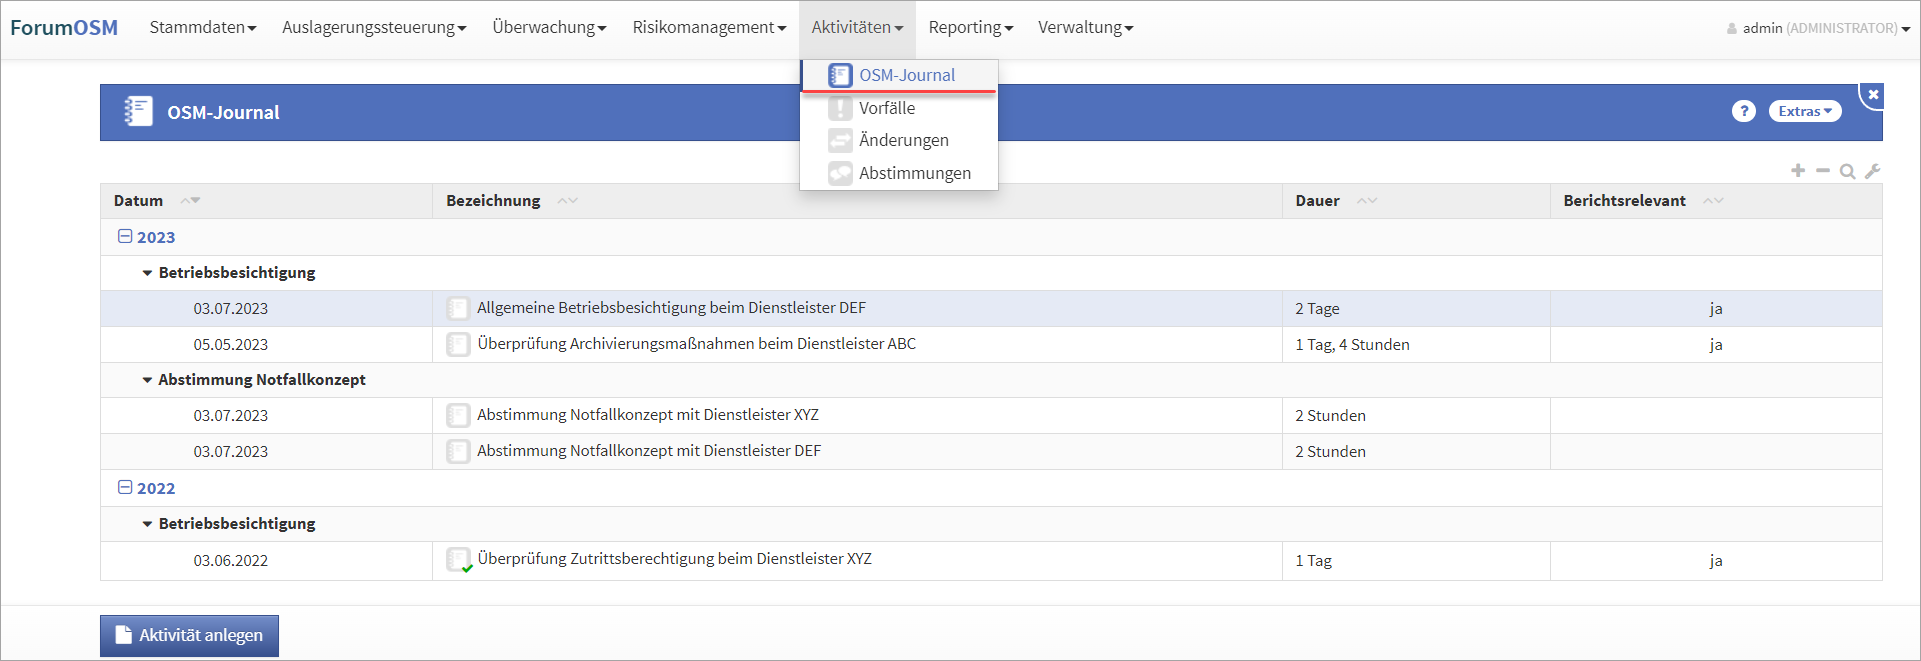Select Abstimmungen menu entry

(914, 173)
